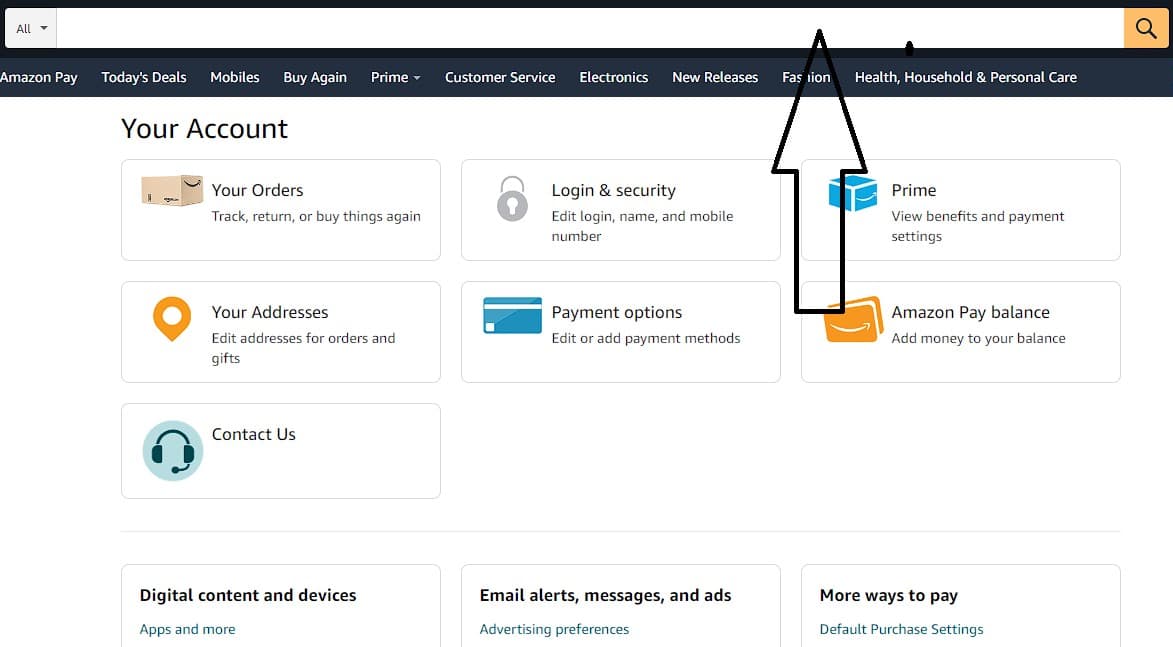Viewport: 1173px width, 647px height.
Task: Open Customer Service from the navigation bar
Action: point(500,77)
